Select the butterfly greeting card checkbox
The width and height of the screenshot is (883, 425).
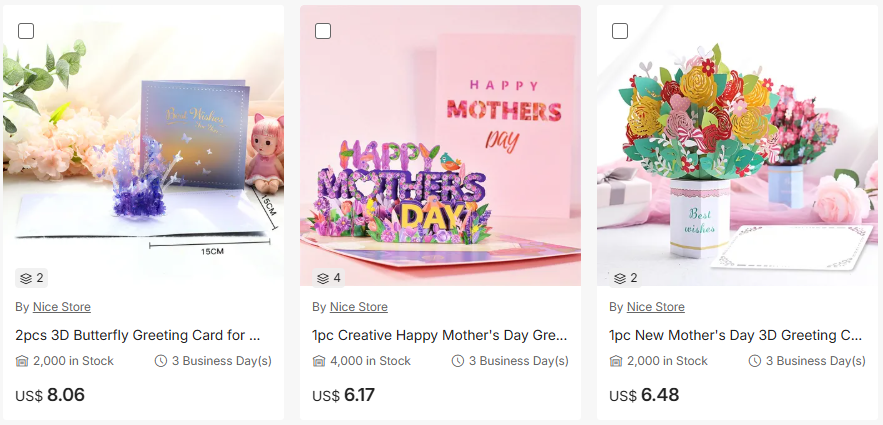tap(26, 31)
